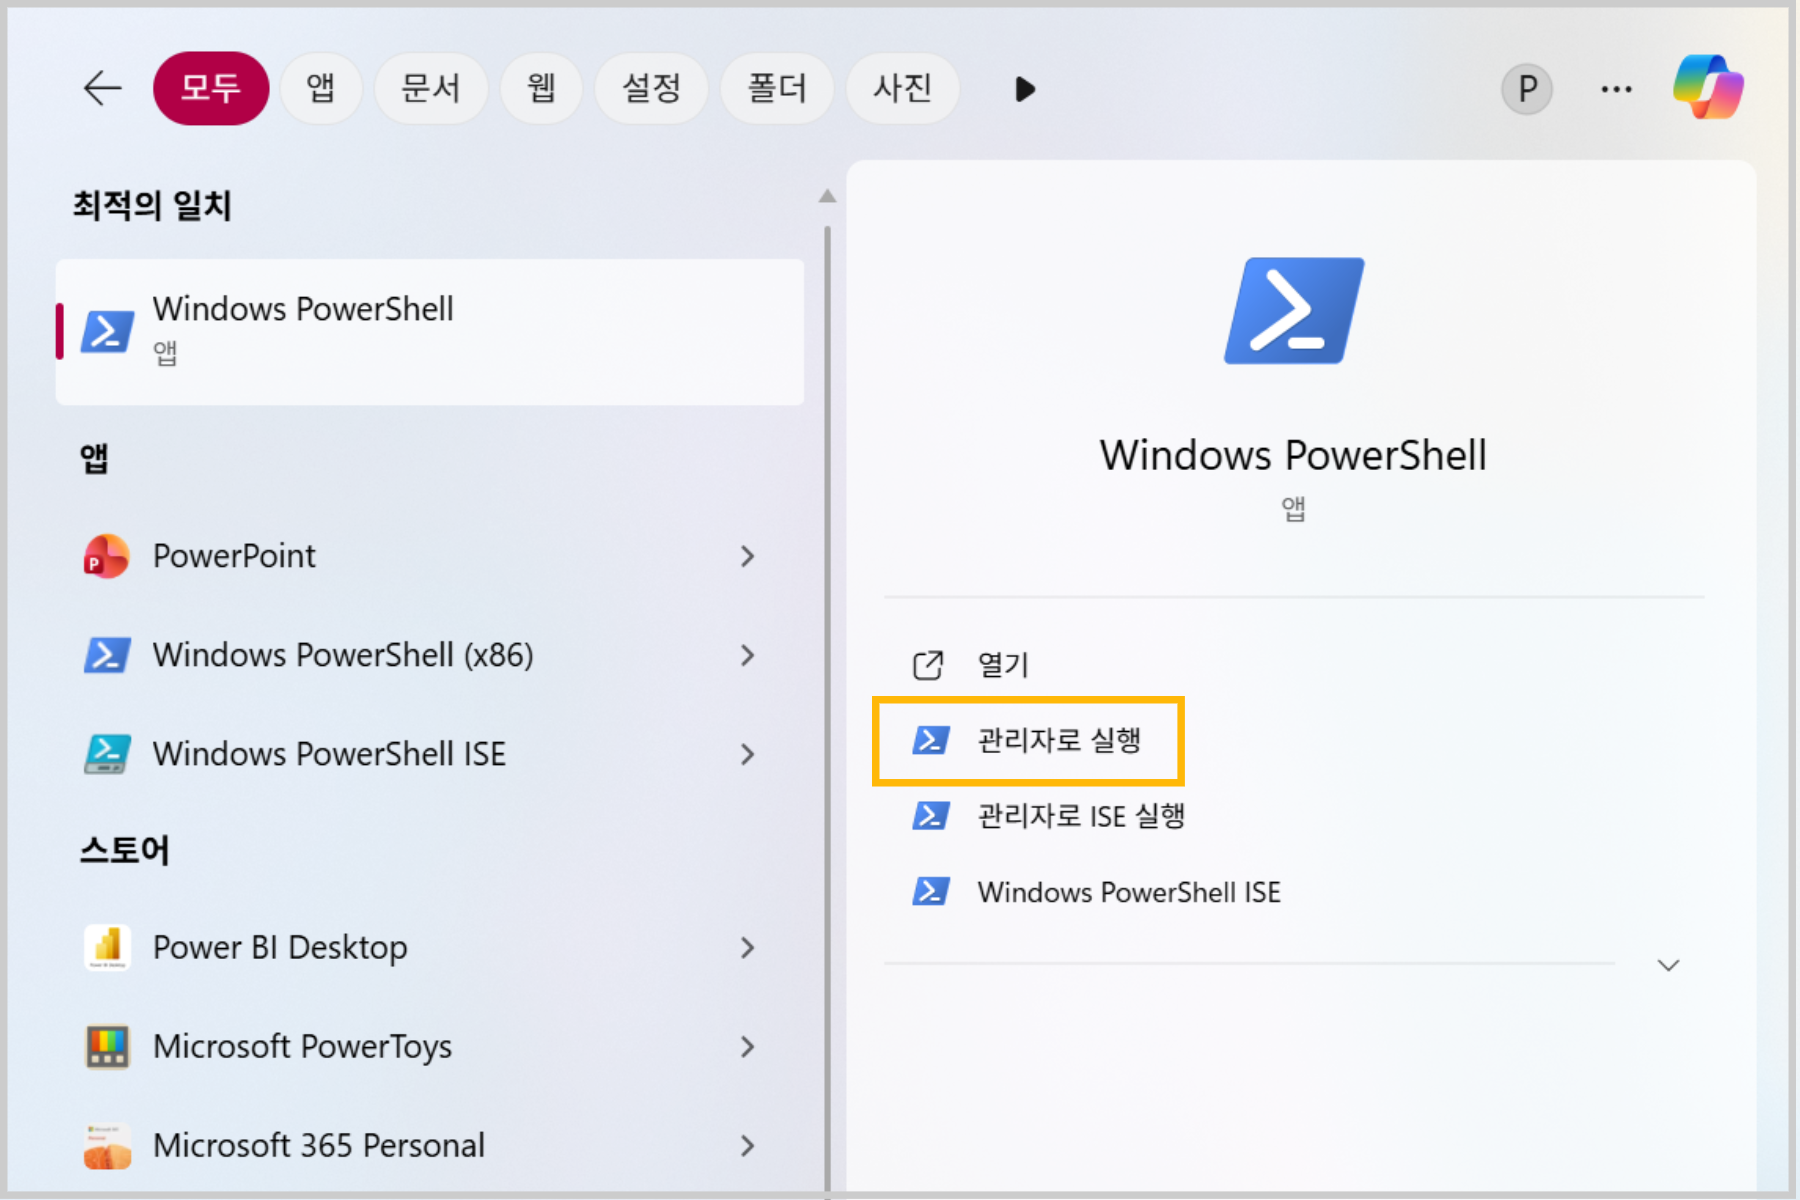Image resolution: width=1800 pixels, height=1200 pixels.
Task: Choose 관리자로 ISE 실행 action
Action: click(x=1081, y=816)
